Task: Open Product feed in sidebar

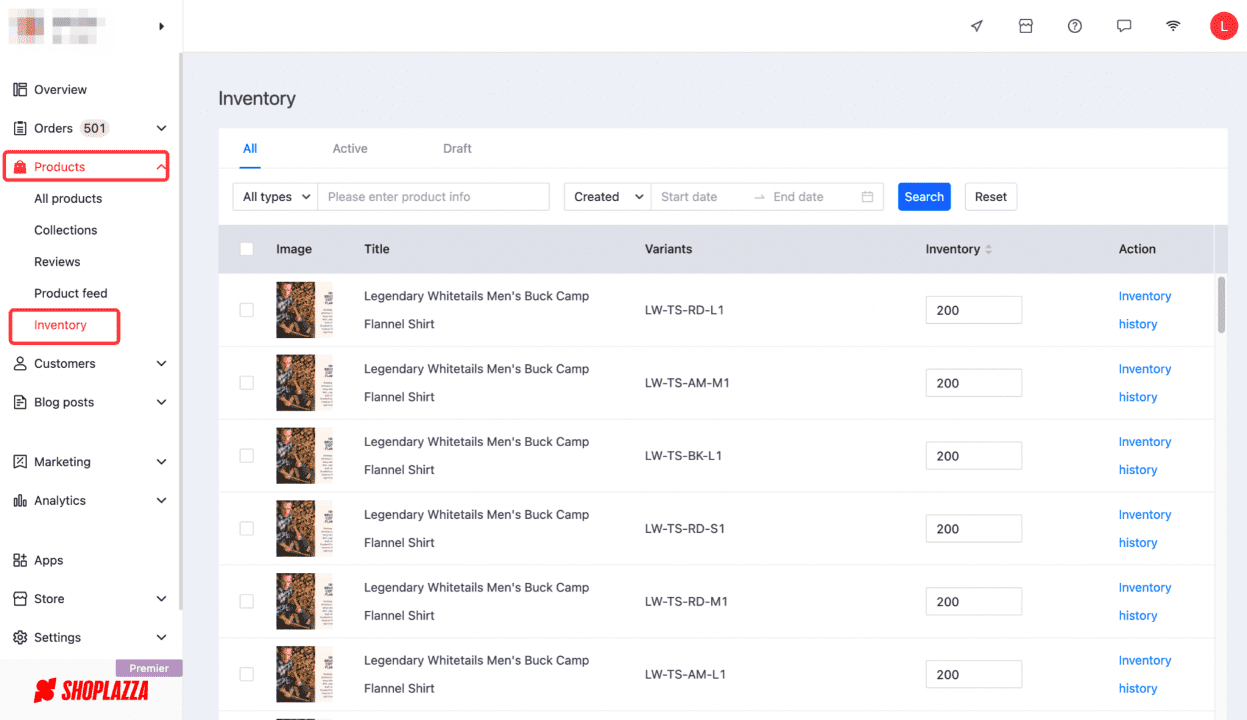Action: (x=71, y=293)
